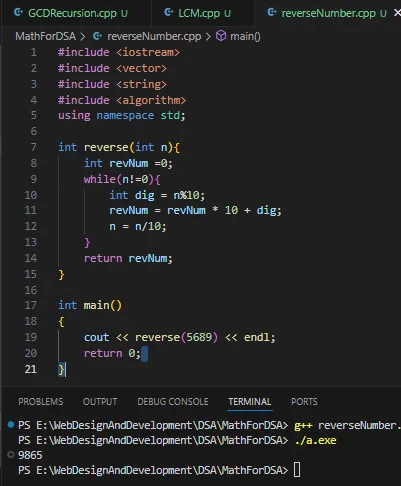Open the OUTPUT panel tab
401x486 pixels.
coord(100,401)
